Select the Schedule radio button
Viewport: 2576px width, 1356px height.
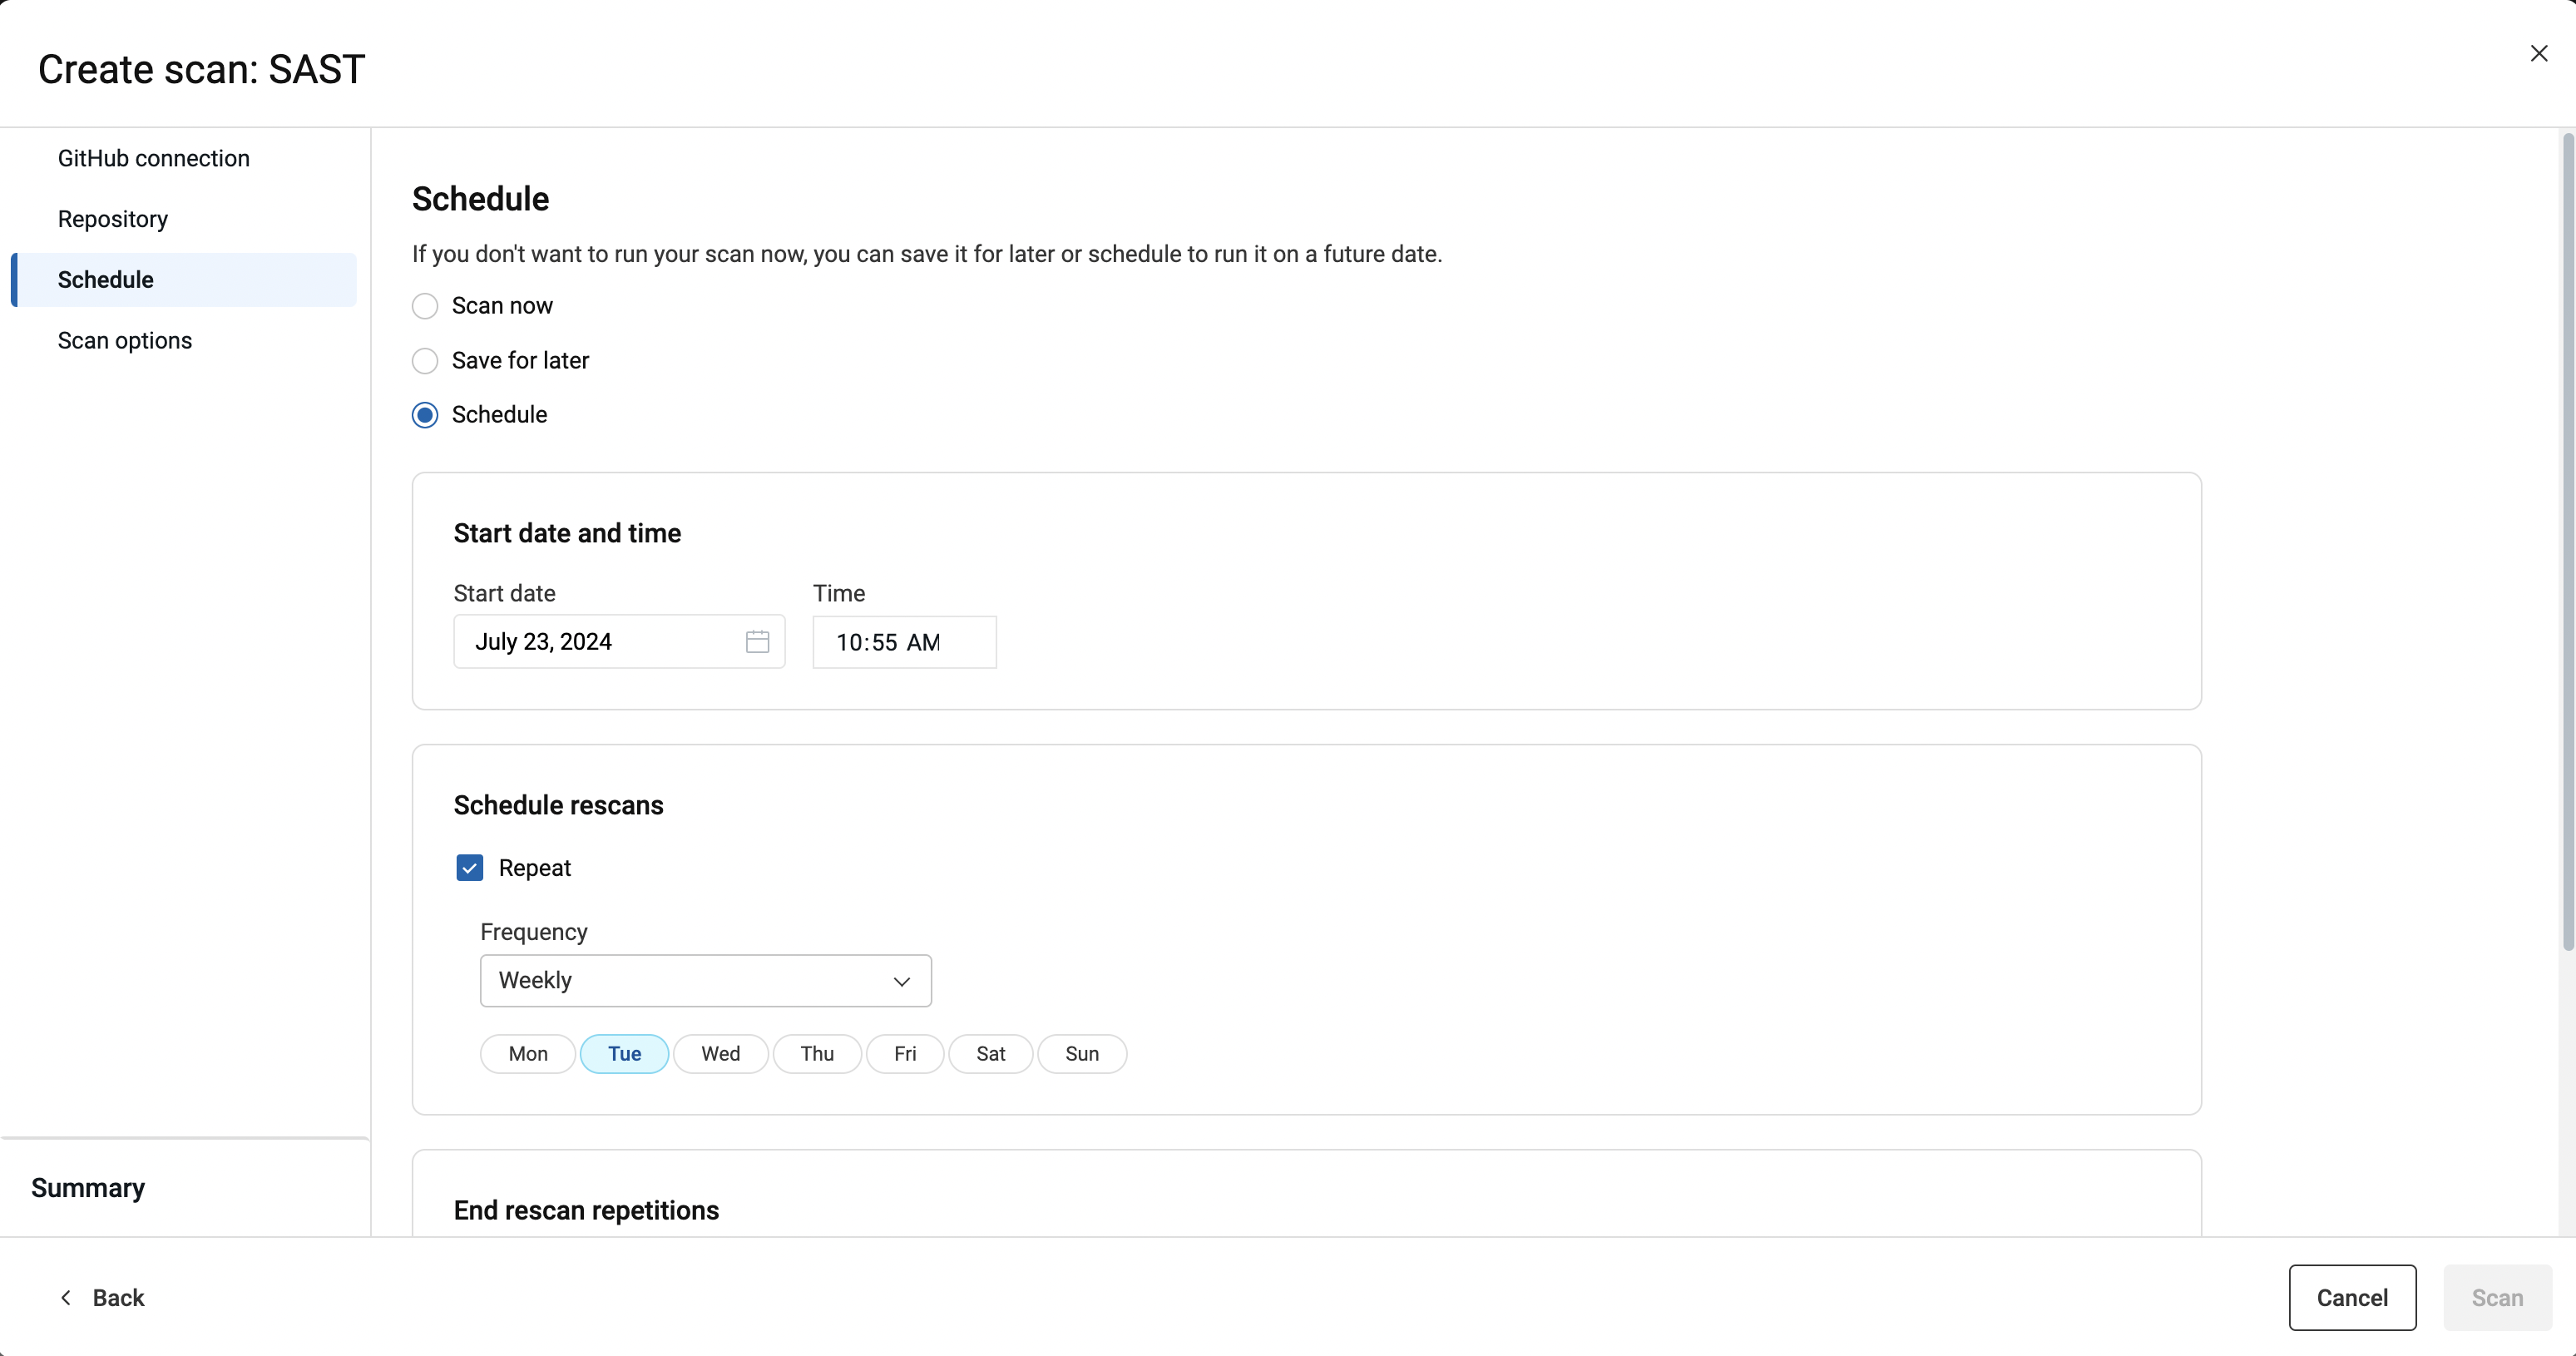click(425, 415)
